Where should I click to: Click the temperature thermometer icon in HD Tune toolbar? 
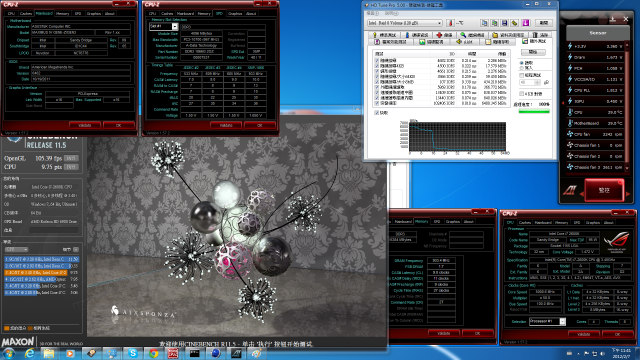click(450, 23)
